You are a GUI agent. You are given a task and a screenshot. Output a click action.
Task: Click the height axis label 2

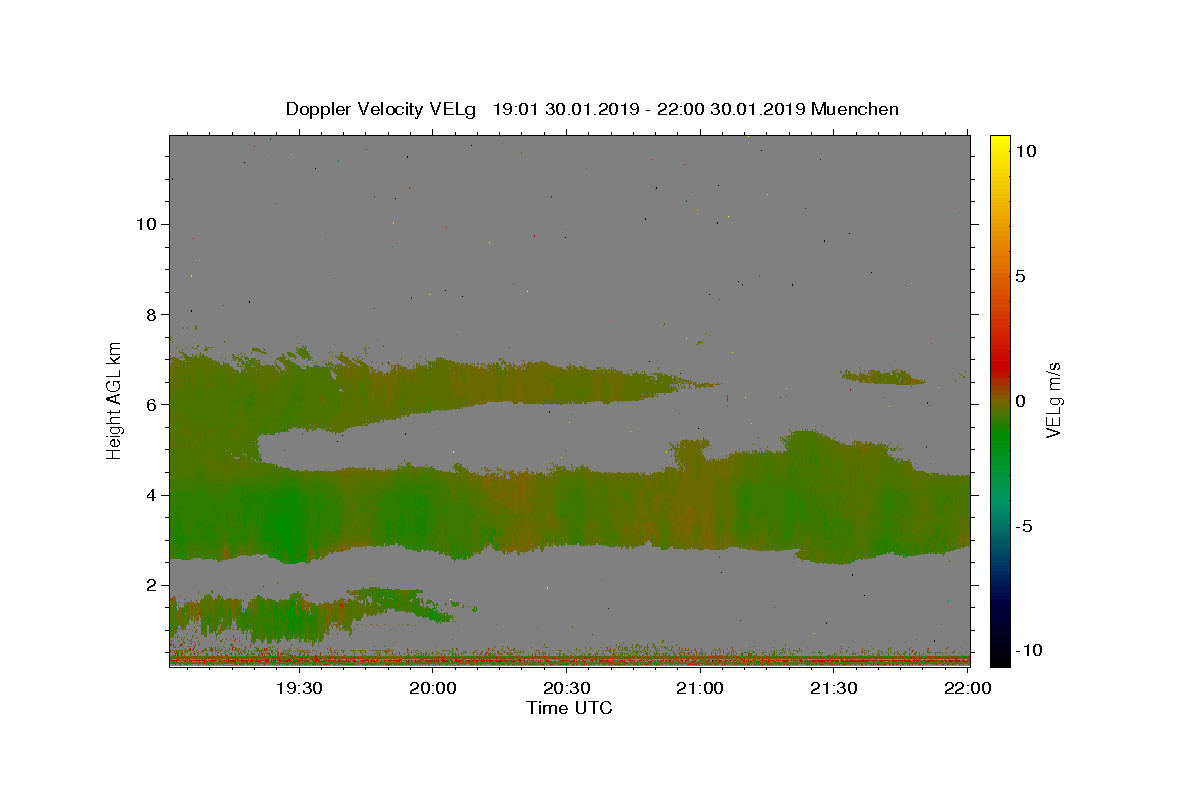point(152,585)
